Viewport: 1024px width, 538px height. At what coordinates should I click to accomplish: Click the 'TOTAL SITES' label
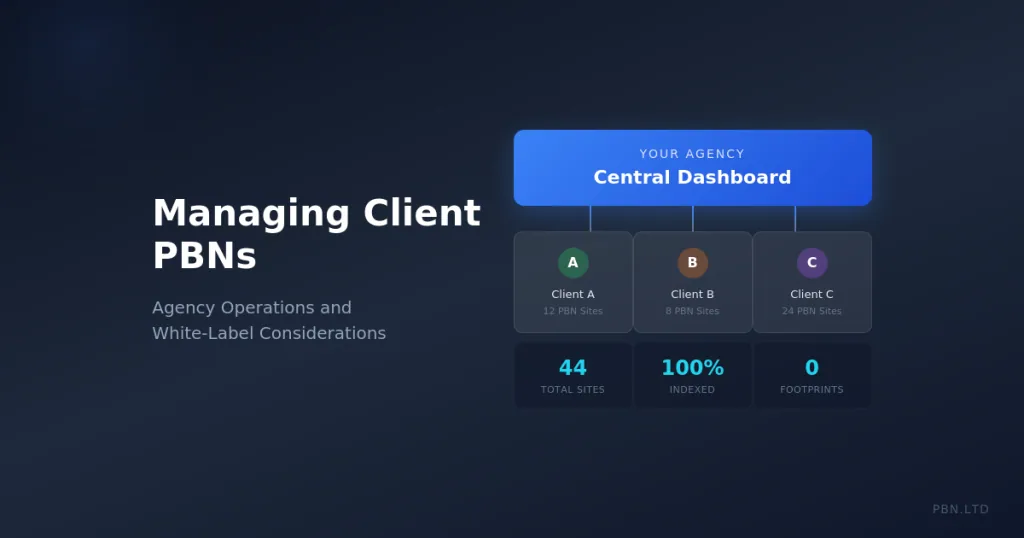pos(573,389)
